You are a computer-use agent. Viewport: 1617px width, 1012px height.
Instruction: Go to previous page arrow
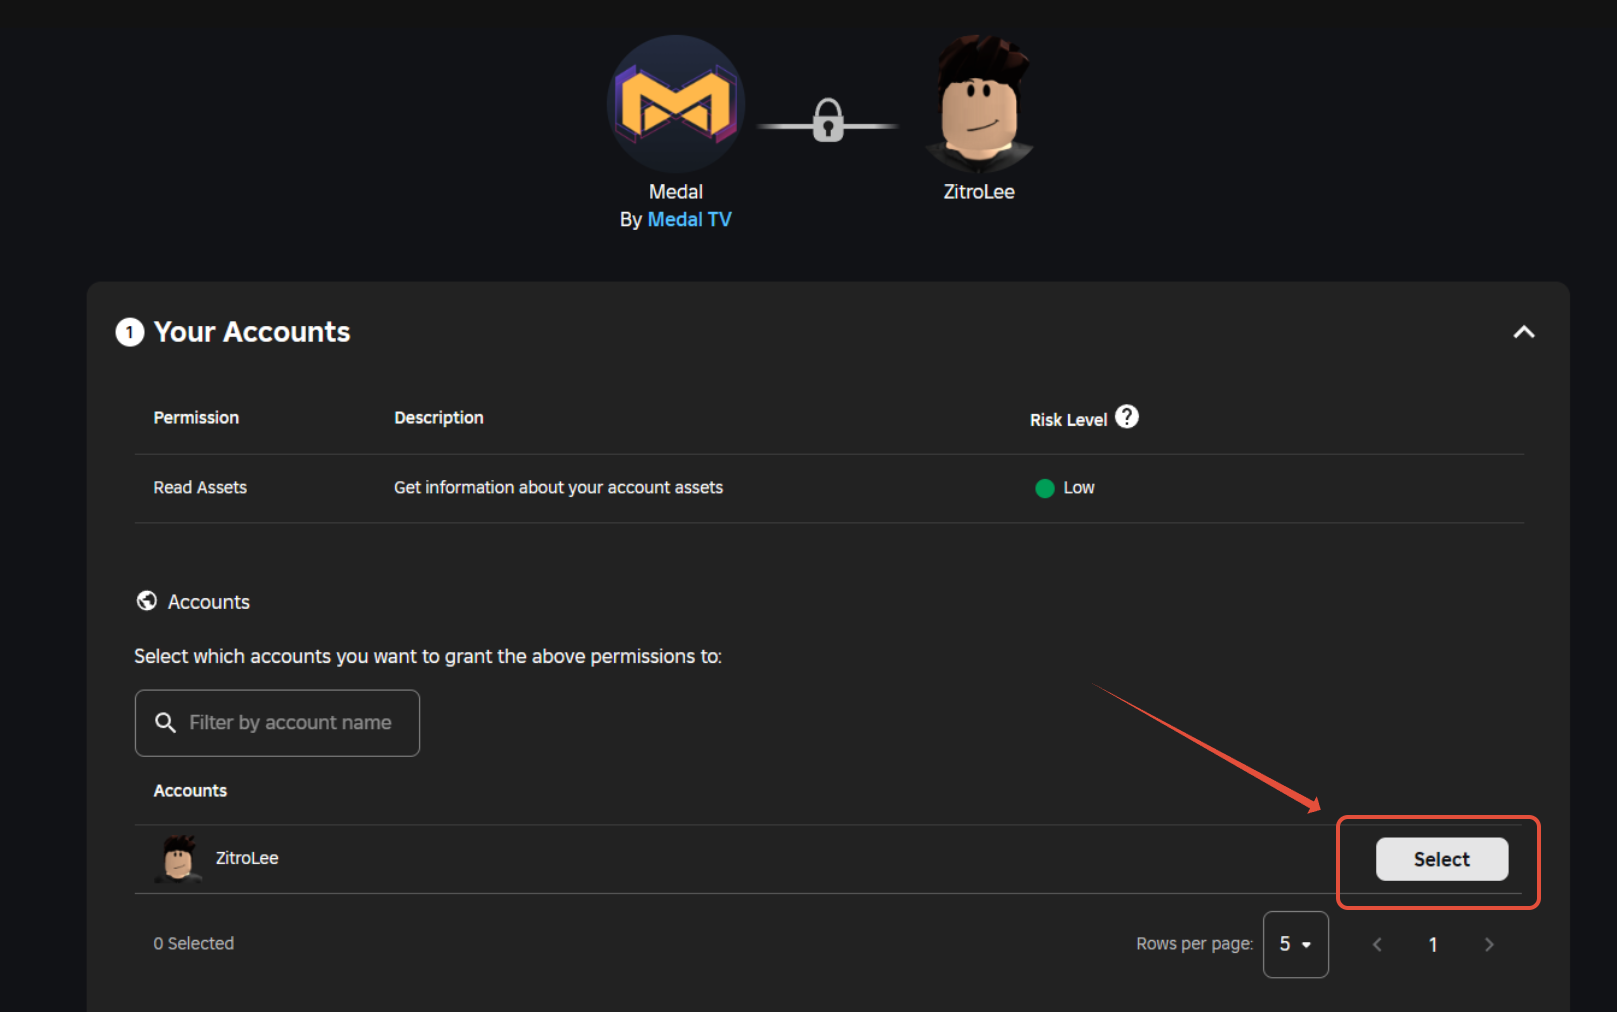tap(1377, 944)
